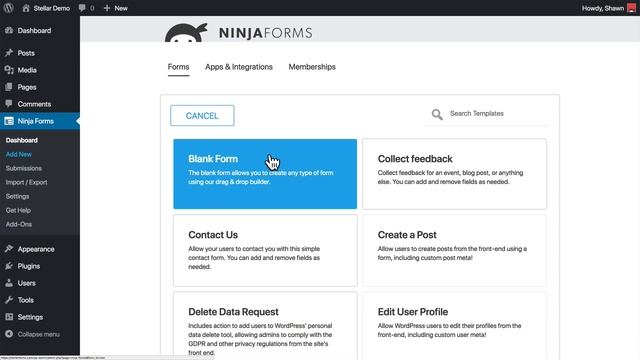The image size is (640, 360).
Task: Select the Ninja Forms menu item
Action: 40,121
